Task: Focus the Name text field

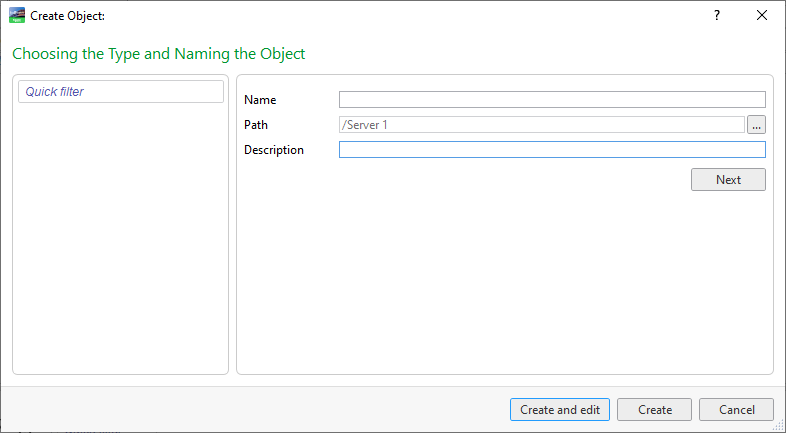Action: [552, 100]
